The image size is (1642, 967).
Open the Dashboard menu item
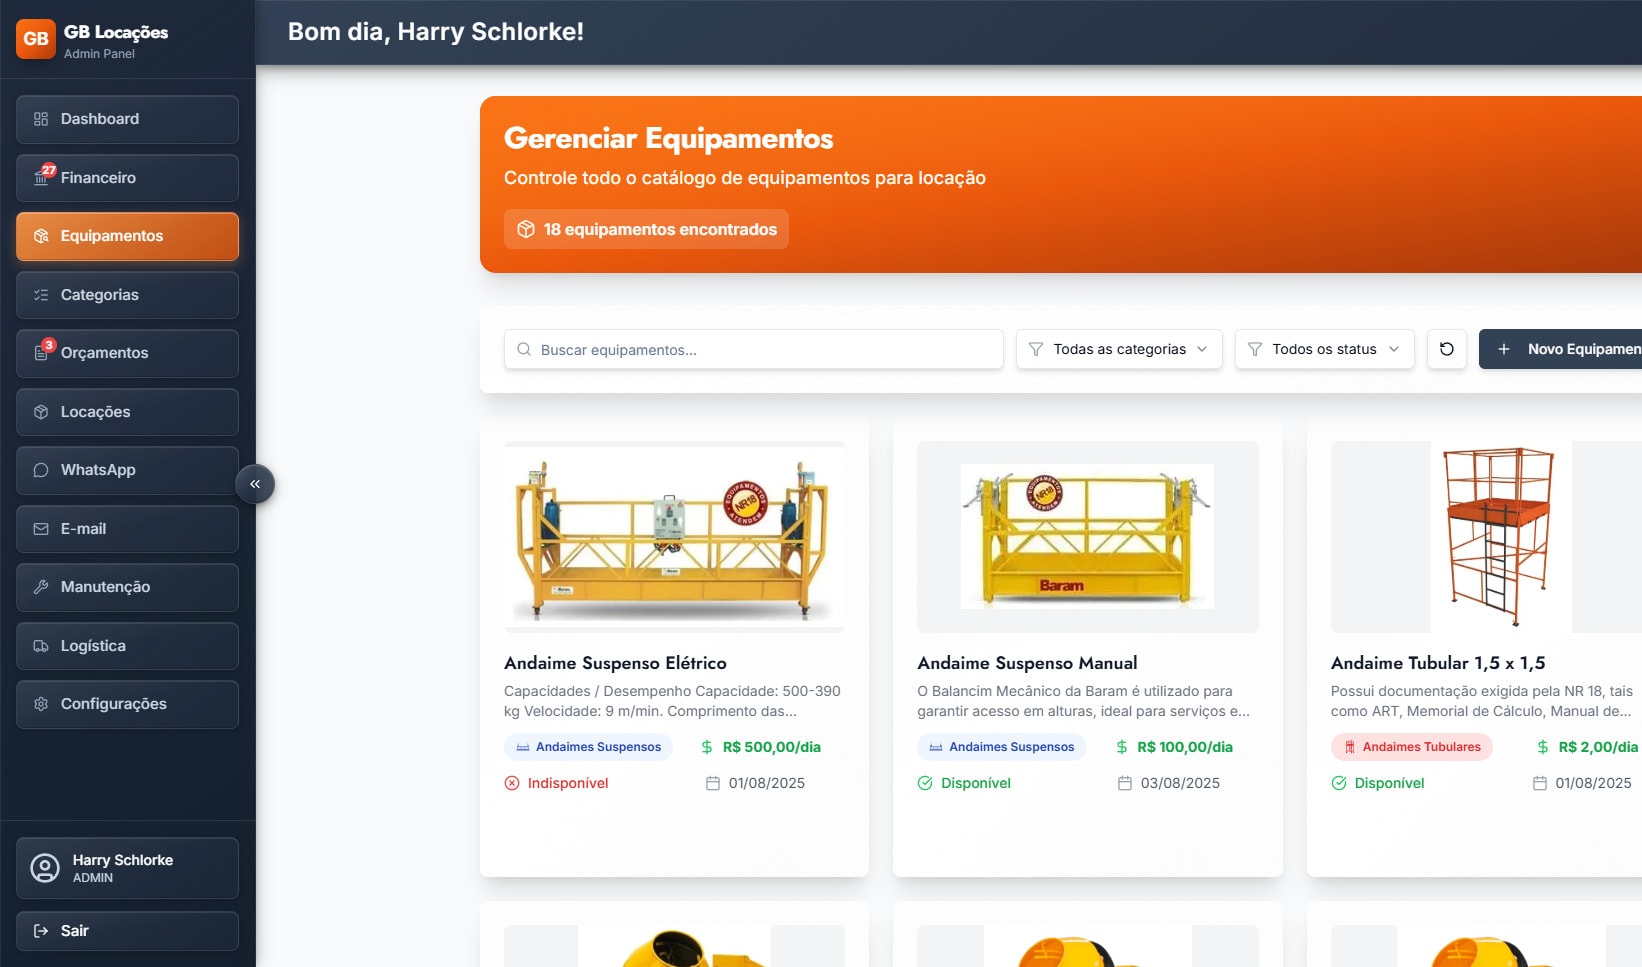pyautogui.click(x=127, y=119)
